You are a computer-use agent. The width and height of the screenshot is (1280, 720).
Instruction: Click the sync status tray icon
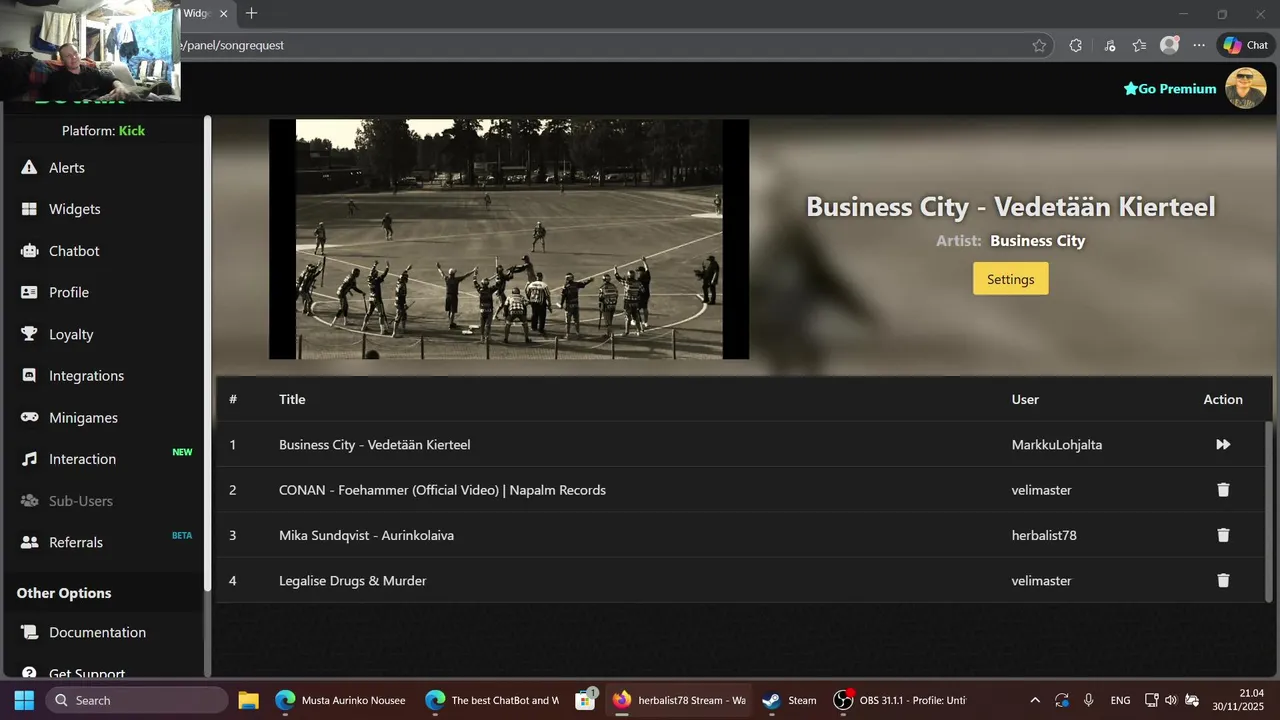[1062, 700]
